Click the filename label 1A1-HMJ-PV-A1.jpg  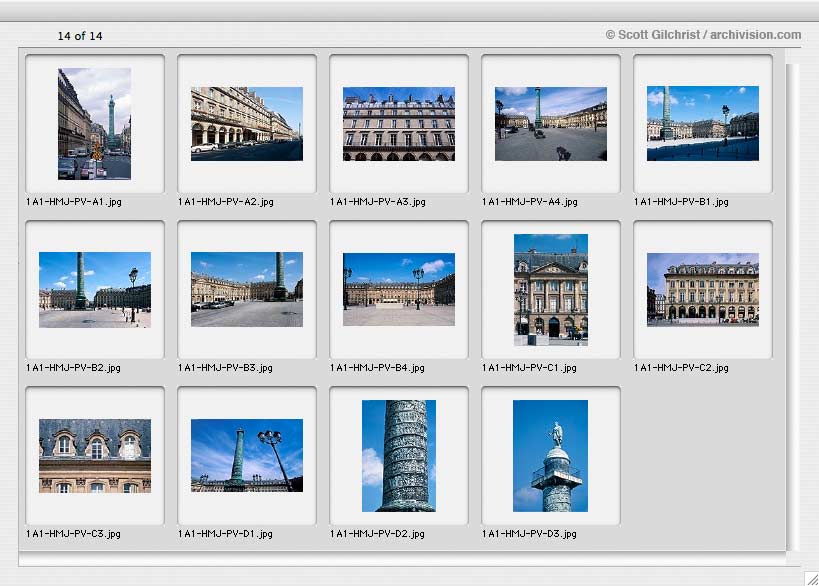(x=74, y=202)
